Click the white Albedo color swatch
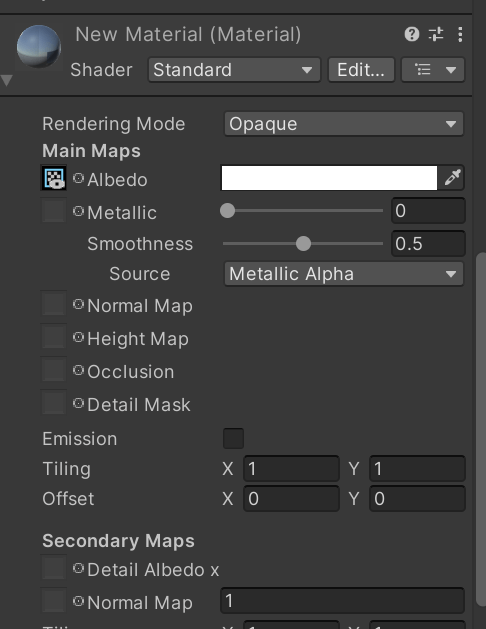Image resolution: width=486 pixels, height=629 pixels. click(329, 178)
